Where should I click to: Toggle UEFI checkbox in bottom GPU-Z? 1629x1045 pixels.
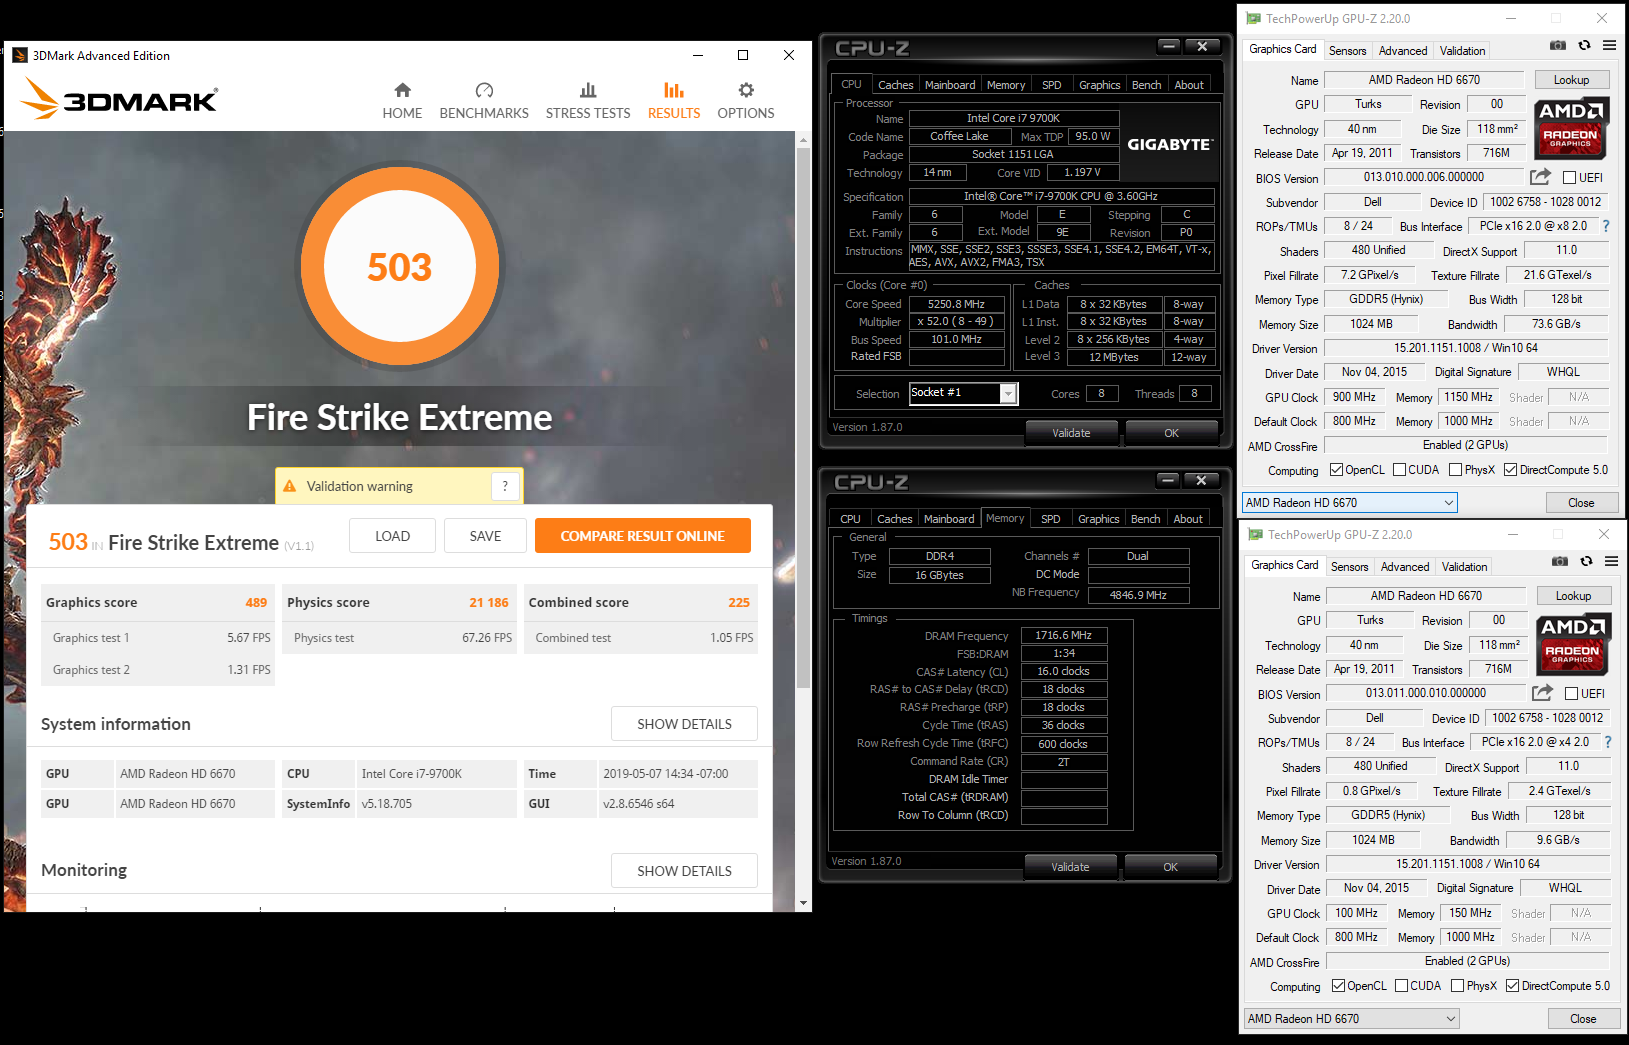click(x=1571, y=694)
